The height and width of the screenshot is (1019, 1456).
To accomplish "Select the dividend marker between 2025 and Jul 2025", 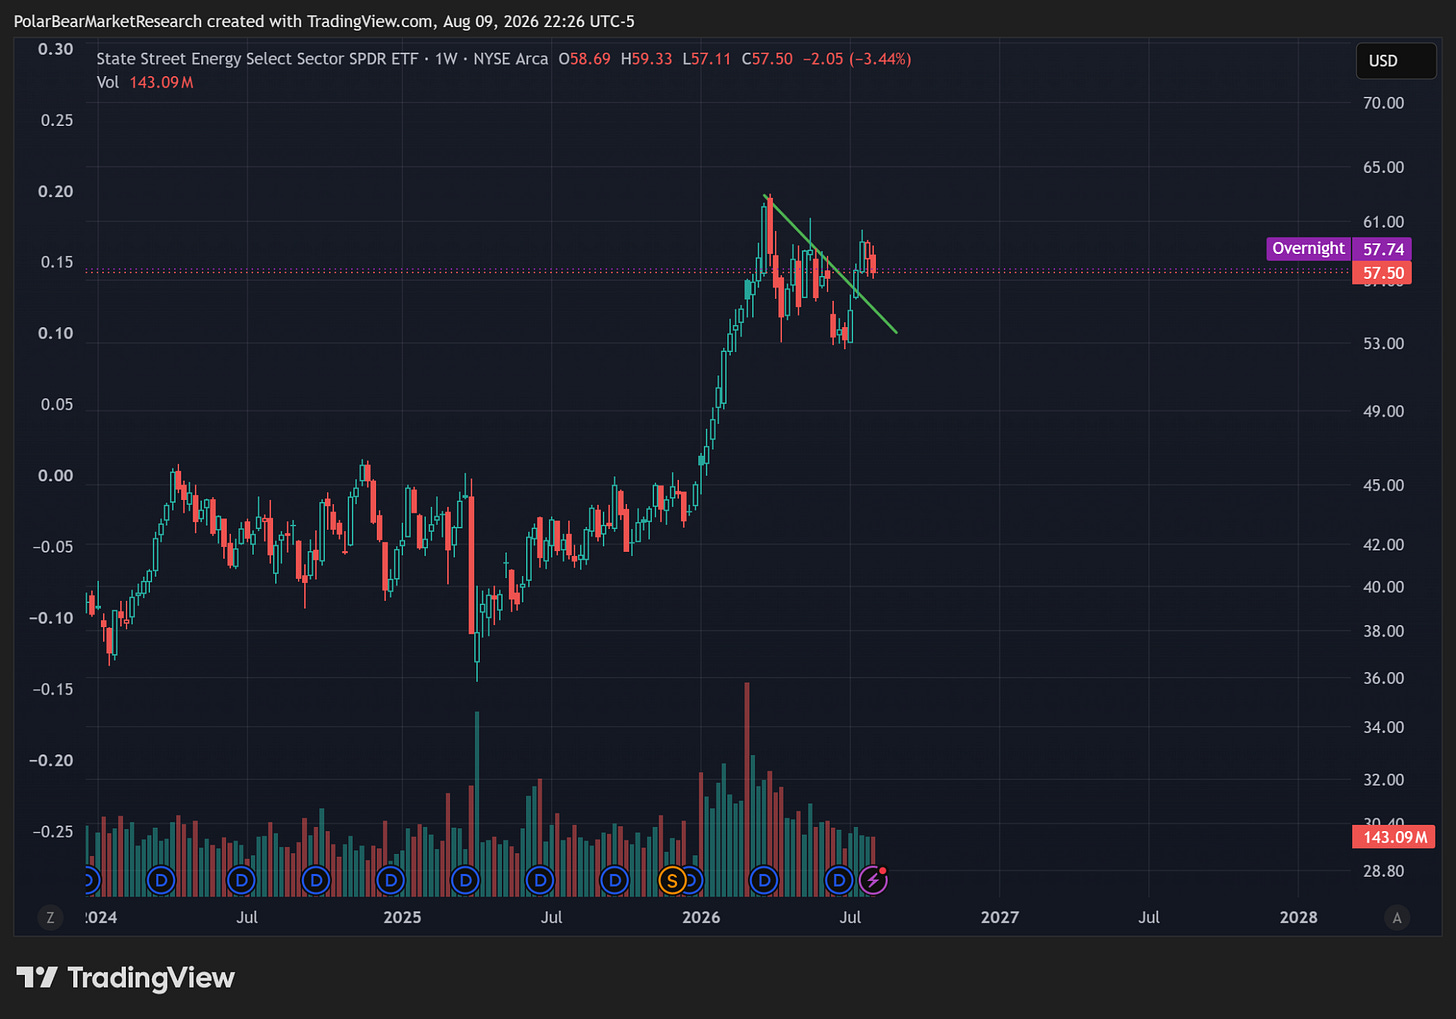I will 465,880.
